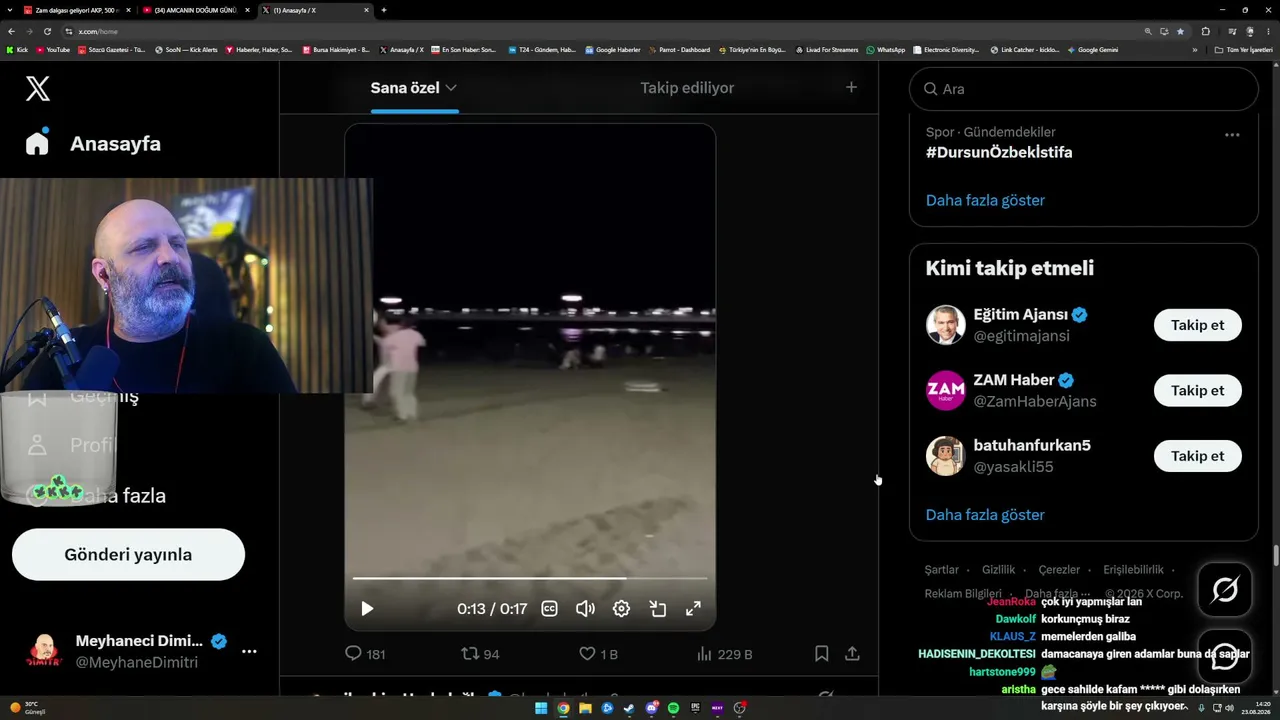Open the YouTube bookmark
The image size is (1280, 720).
53,50
